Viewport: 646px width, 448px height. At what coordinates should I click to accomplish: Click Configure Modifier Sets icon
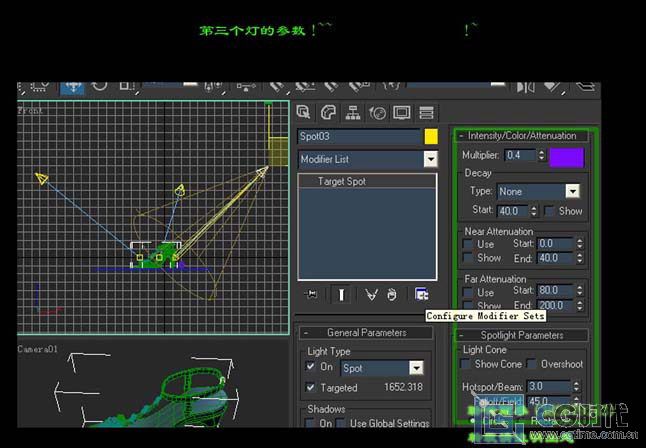422,294
